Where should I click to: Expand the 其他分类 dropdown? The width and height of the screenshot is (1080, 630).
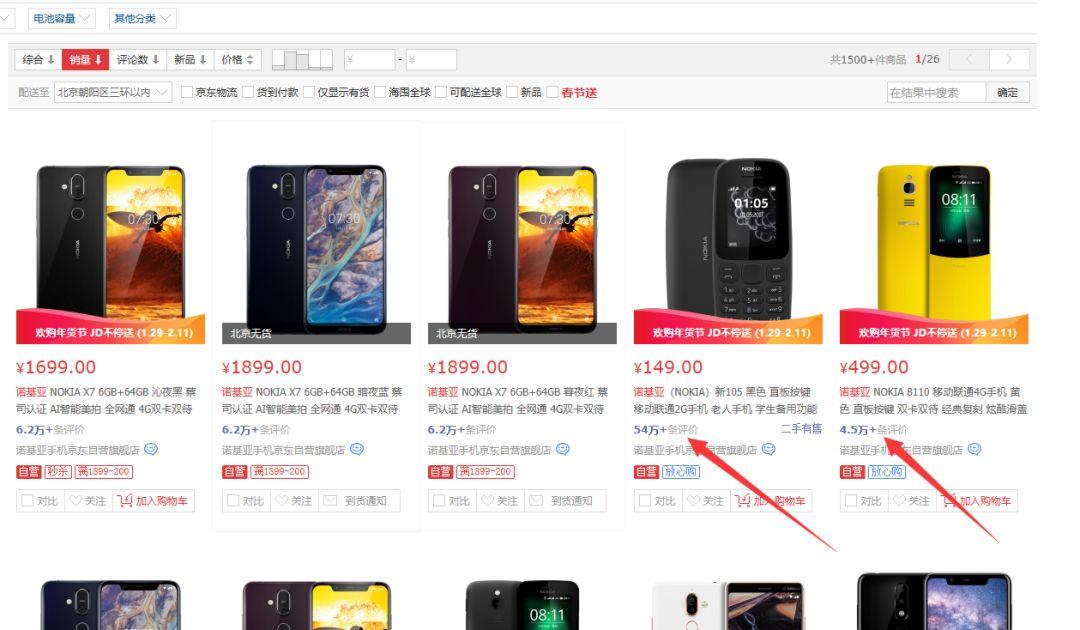click(142, 19)
